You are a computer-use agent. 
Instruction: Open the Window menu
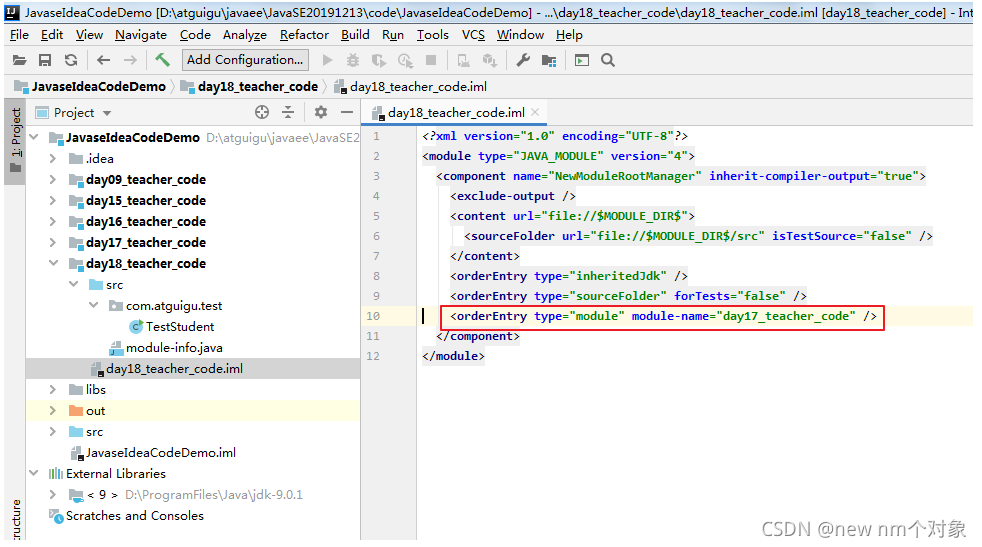tap(520, 35)
